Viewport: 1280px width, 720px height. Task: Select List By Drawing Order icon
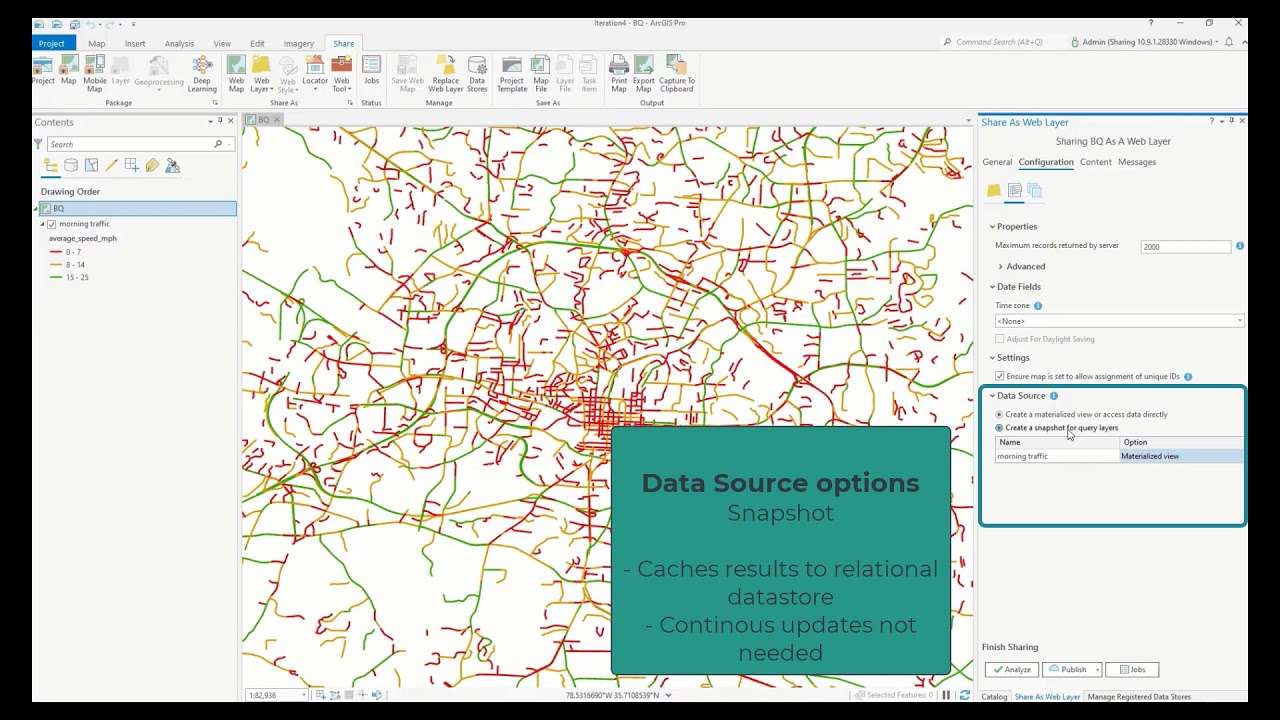click(x=51, y=165)
